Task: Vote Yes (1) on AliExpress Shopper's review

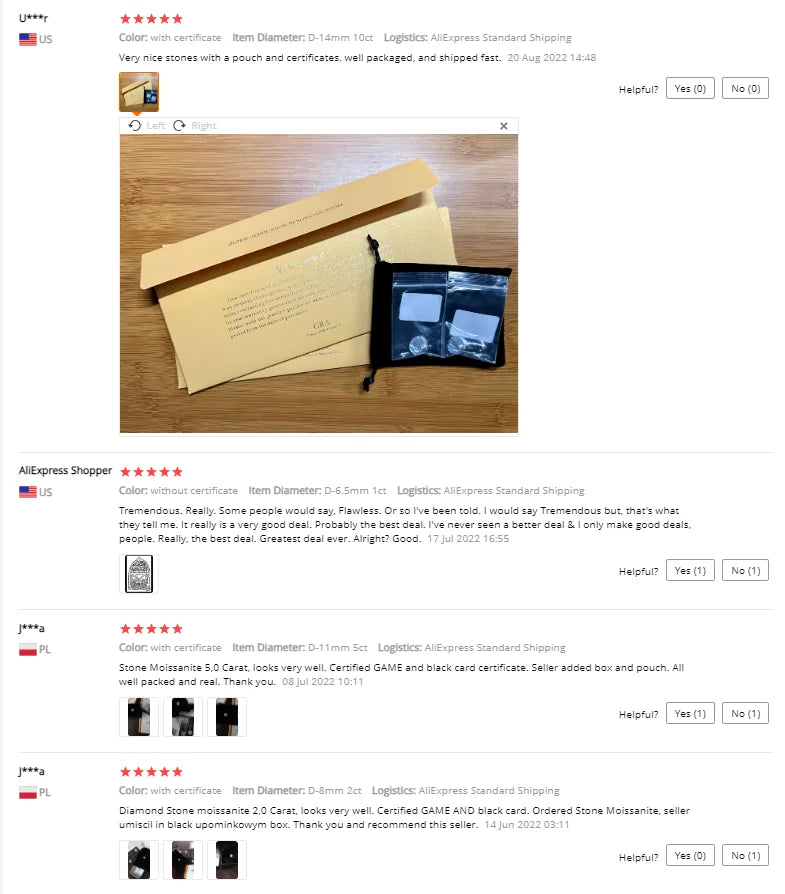Action: pyautogui.click(x=690, y=570)
